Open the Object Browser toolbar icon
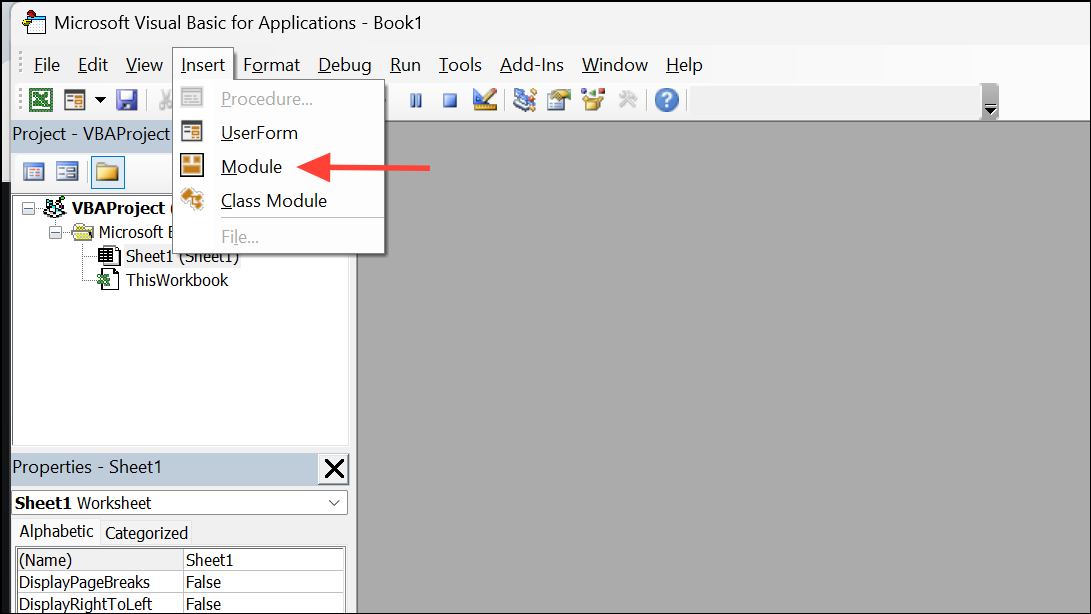The width and height of the screenshot is (1091, 614). tap(593, 100)
